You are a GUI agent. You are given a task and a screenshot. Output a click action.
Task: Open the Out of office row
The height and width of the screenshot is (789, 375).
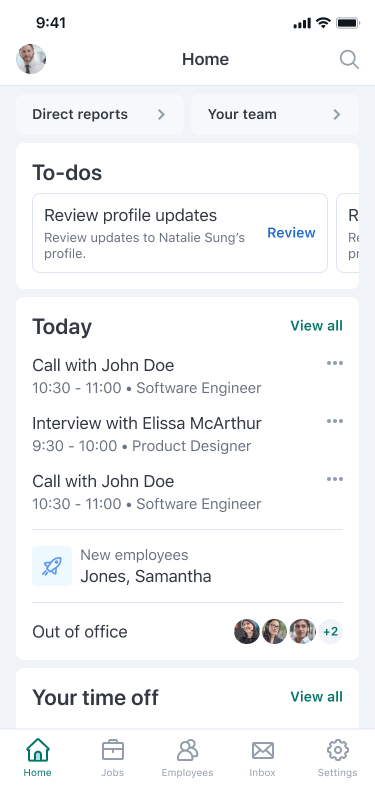point(187,632)
